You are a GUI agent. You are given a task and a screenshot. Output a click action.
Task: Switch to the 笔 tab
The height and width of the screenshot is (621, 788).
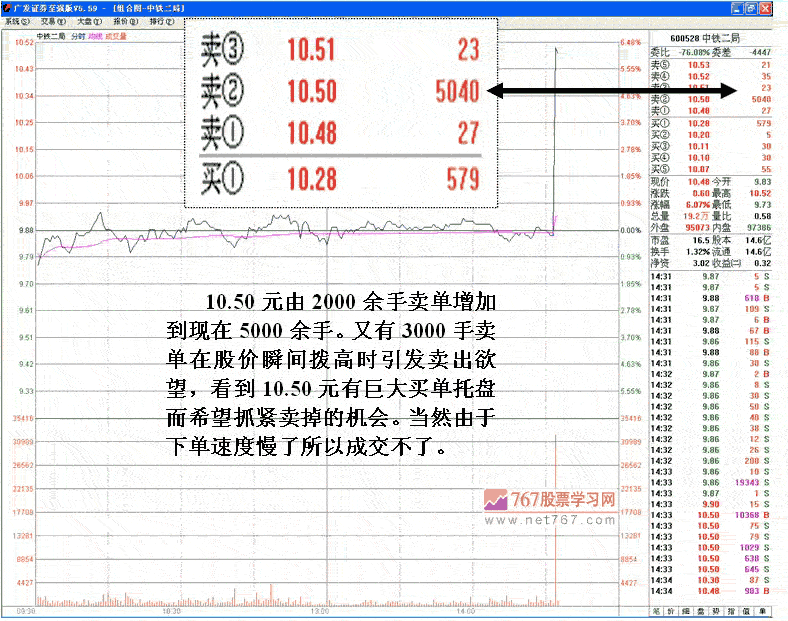coord(656,610)
